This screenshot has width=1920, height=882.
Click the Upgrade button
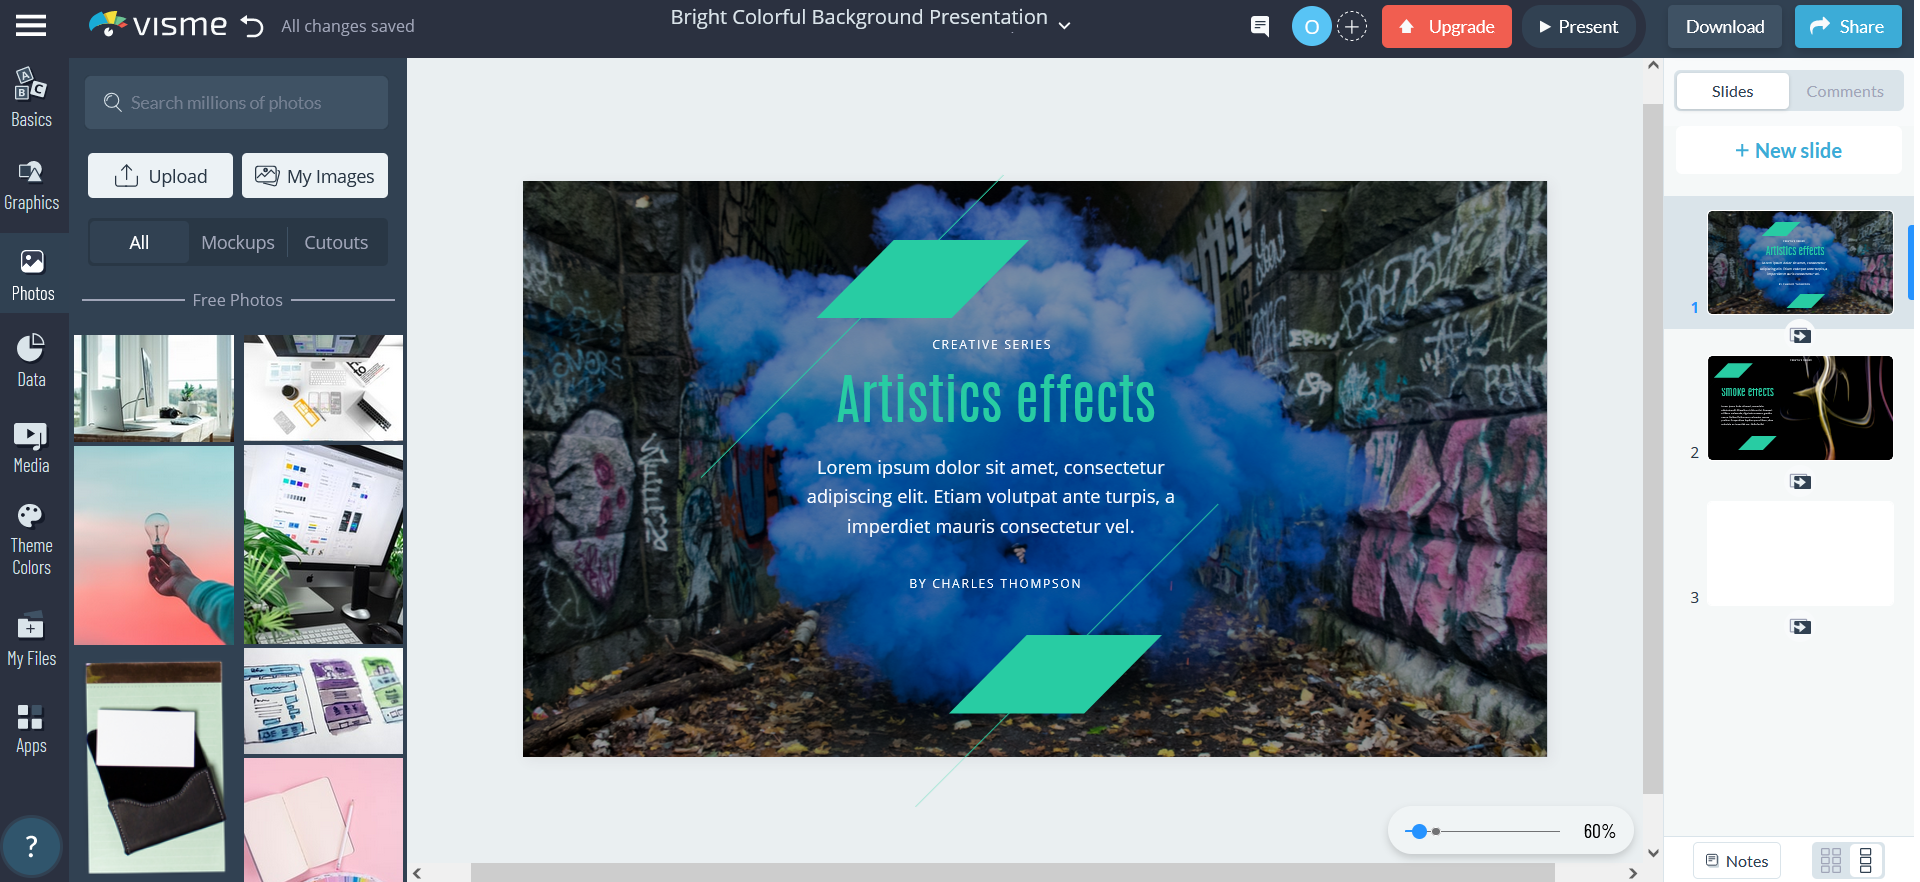(x=1446, y=27)
